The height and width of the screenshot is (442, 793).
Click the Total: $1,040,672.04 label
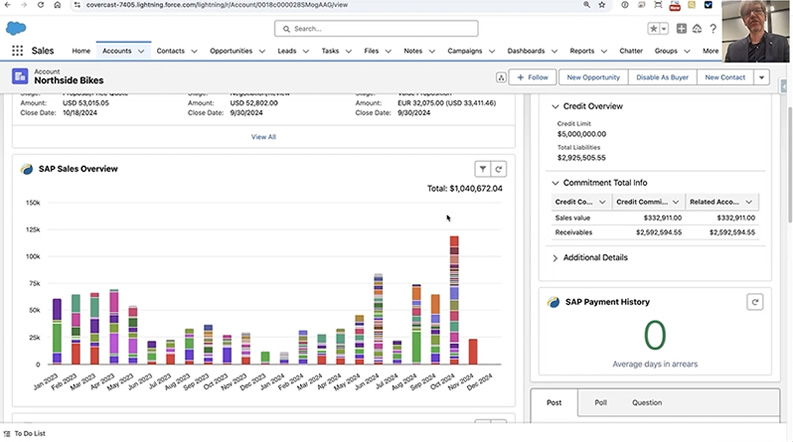[x=465, y=188]
